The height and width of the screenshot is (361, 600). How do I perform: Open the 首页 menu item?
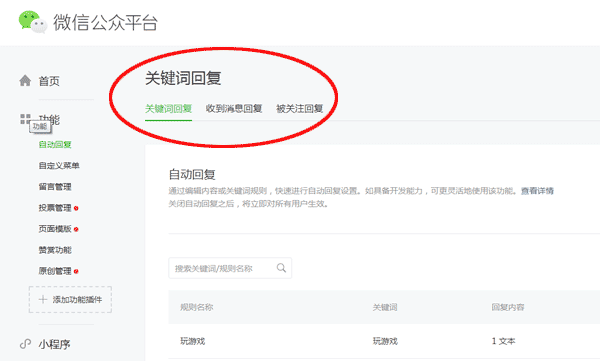49,81
